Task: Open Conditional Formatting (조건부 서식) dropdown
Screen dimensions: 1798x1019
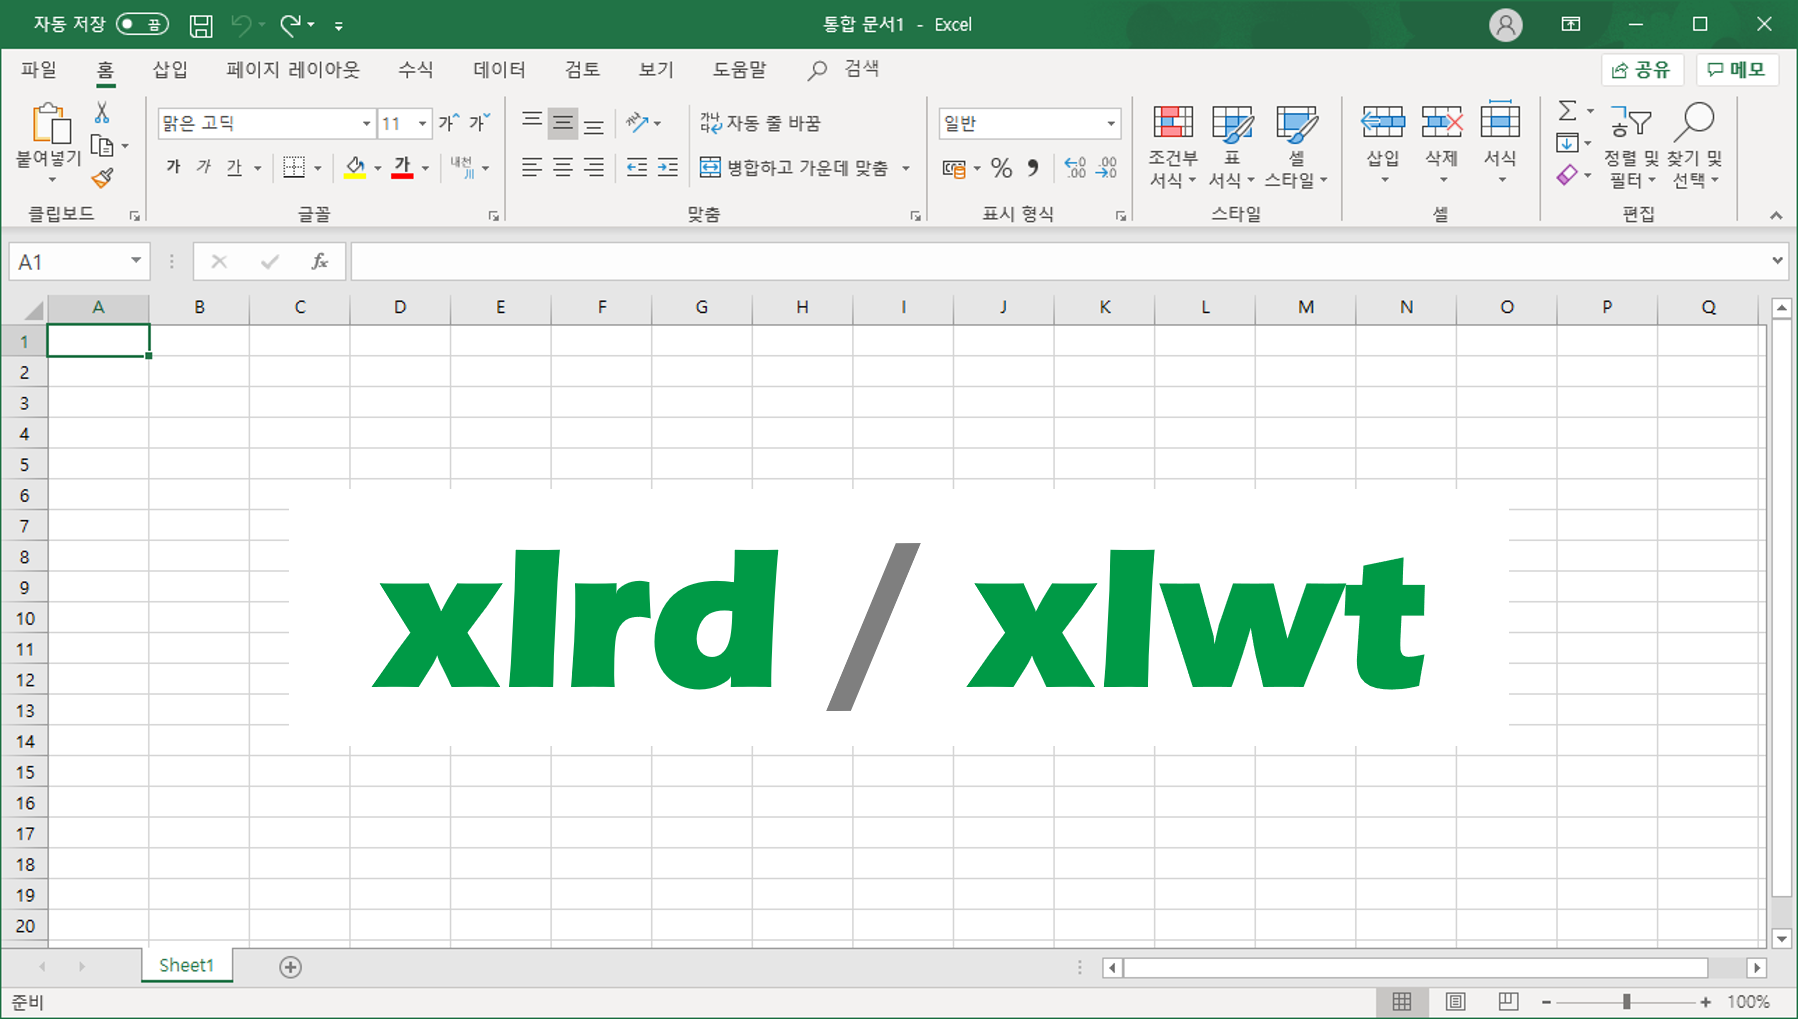Action: pyautogui.click(x=1173, y=146)
